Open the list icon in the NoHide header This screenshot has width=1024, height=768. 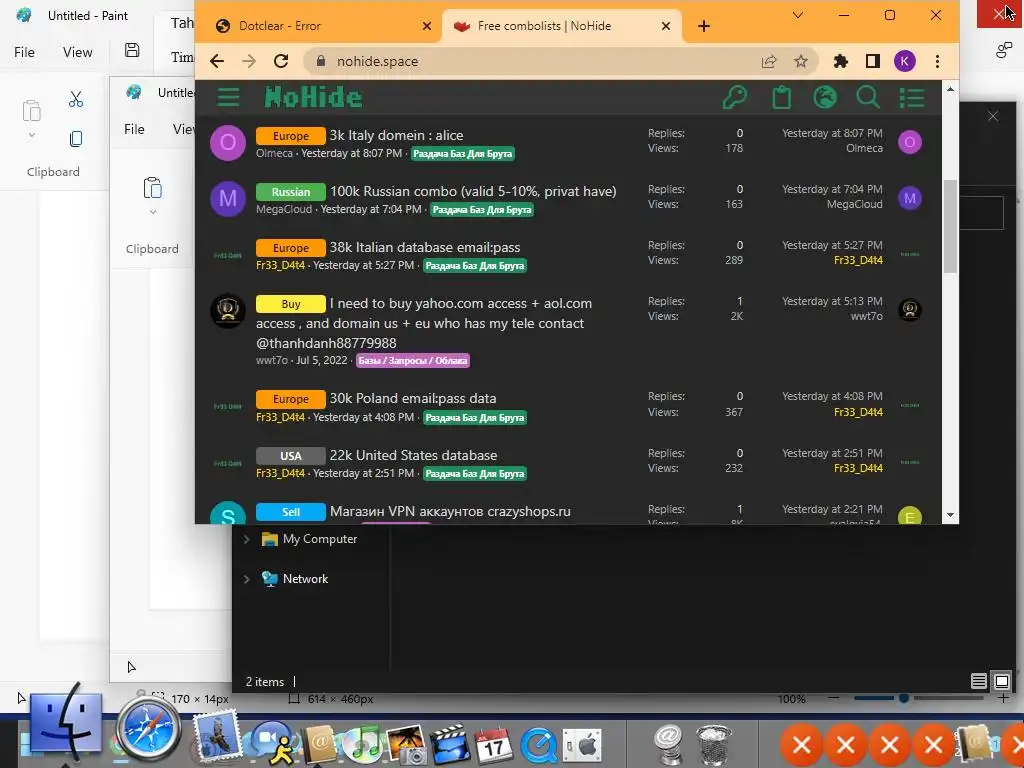pos(912,97)
